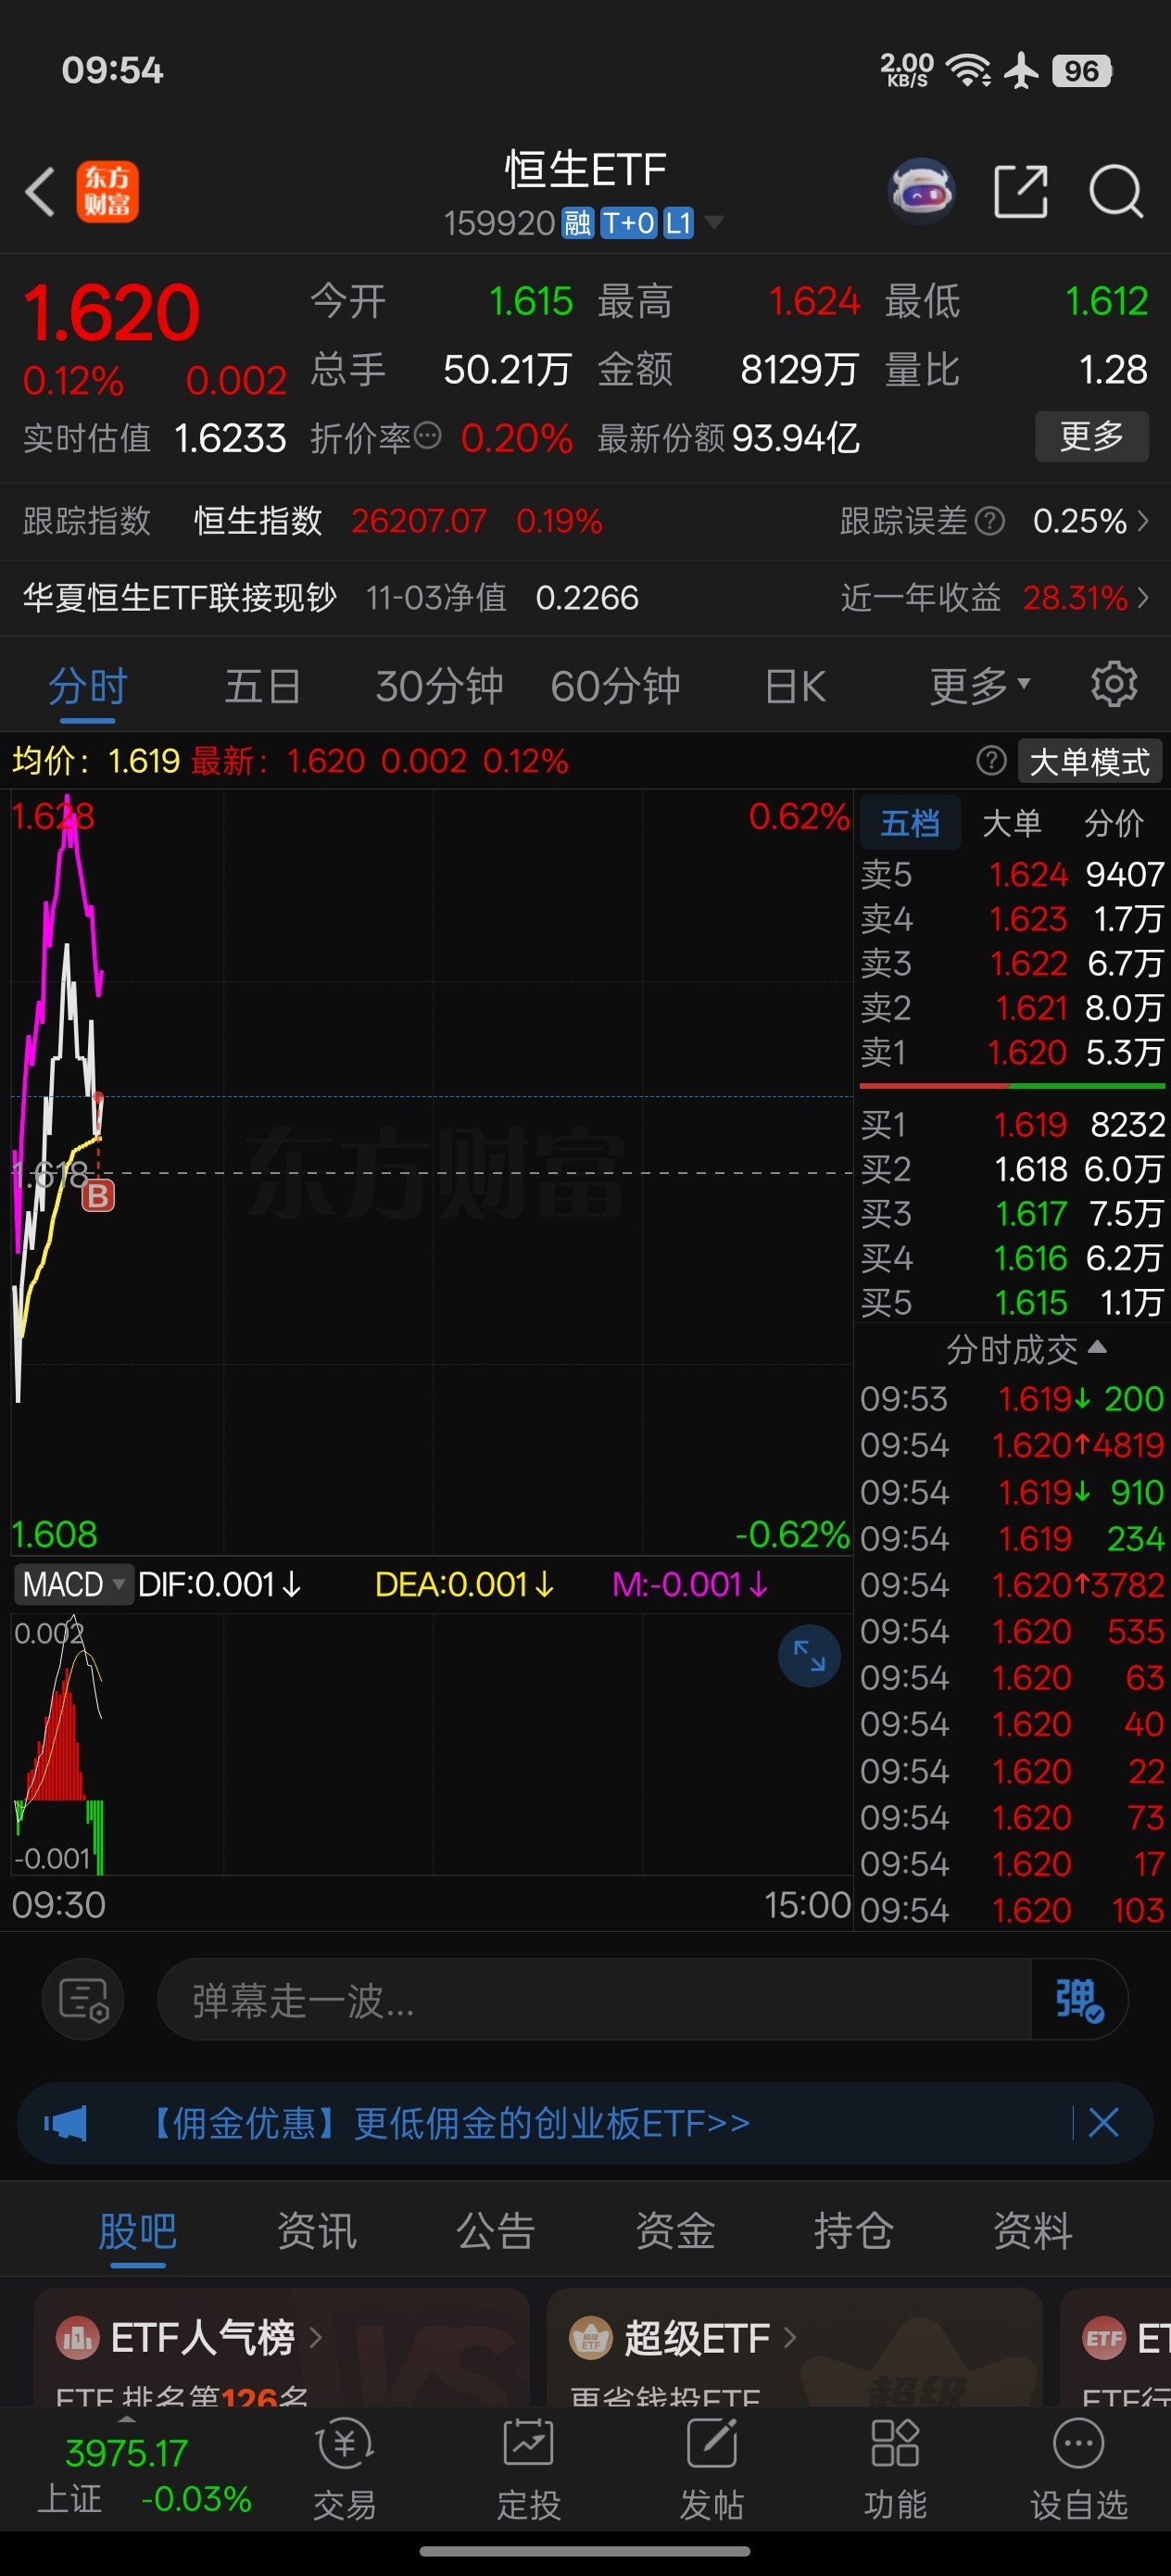Screen dimensions: 1171x2576
Task: Select the 股吧 tab
Action: 138,2232
